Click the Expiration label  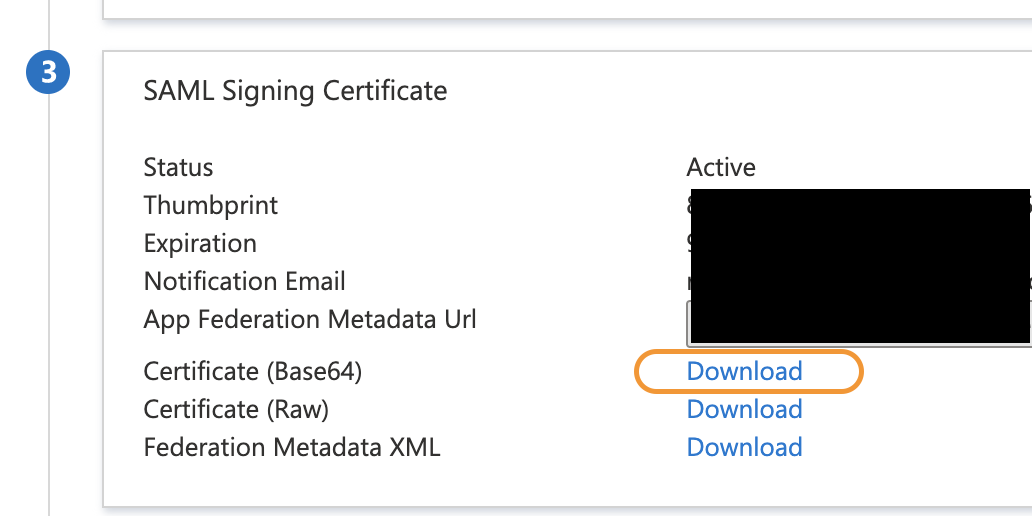pos(200,244)
